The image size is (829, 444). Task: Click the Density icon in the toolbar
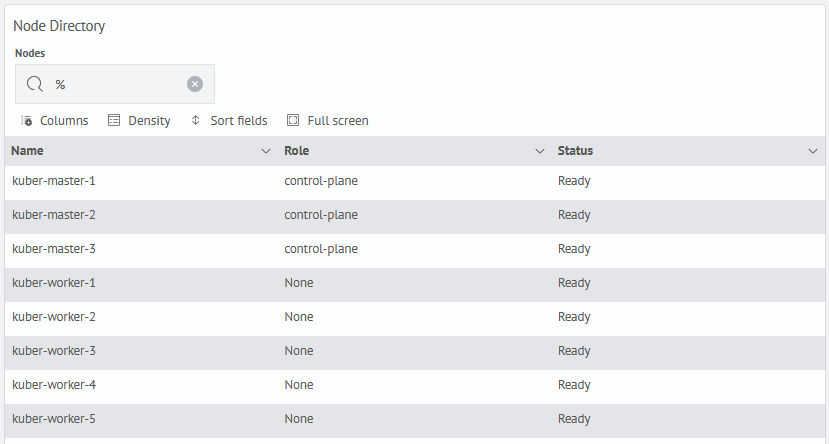click(114, 121)
